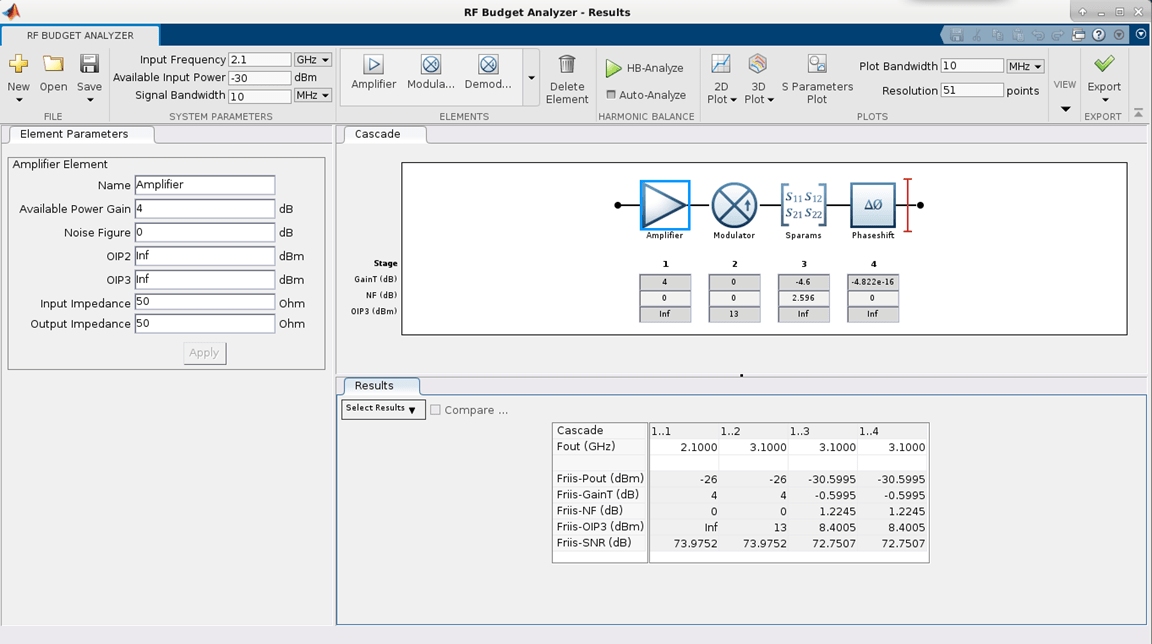Expand the elements gallery dropdown arrow
1152x644 pixels.
point(531,78)
